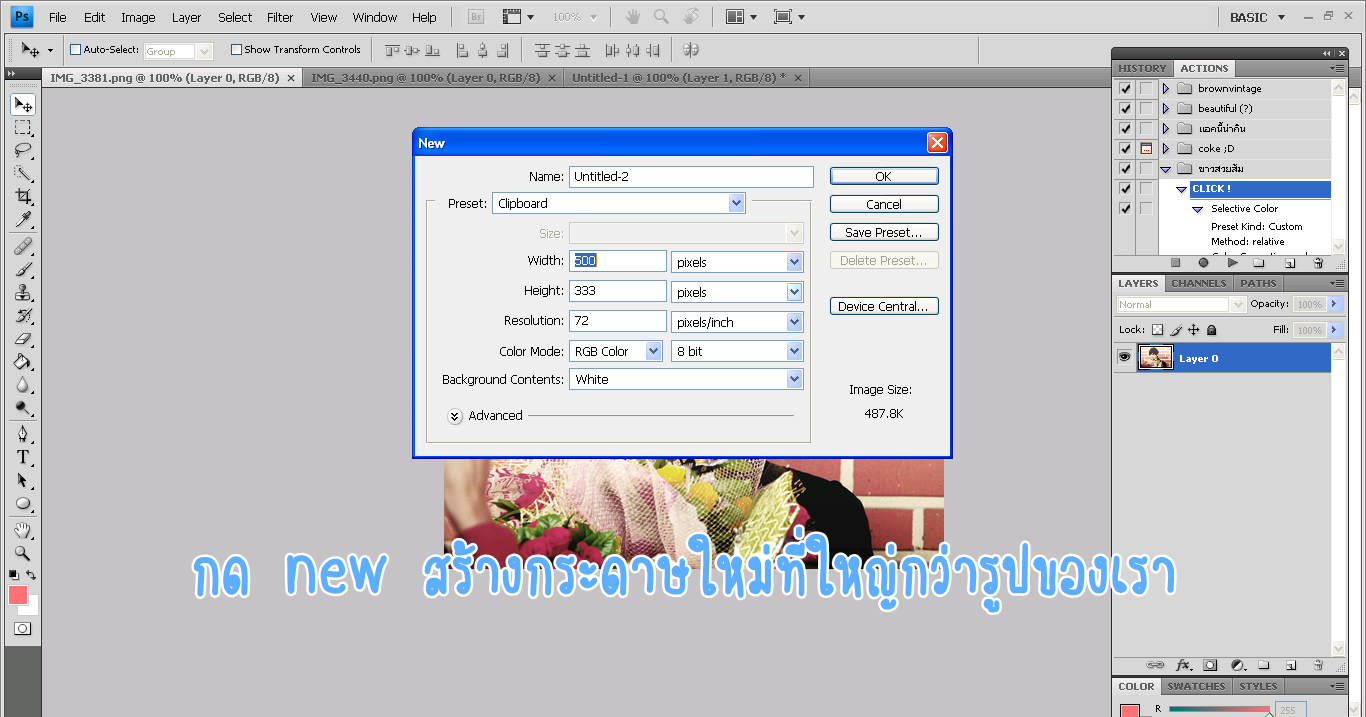Select the Zoom tool in toolbox
Viewport: 1366px width, 717px height.
[x=22, y=553]
